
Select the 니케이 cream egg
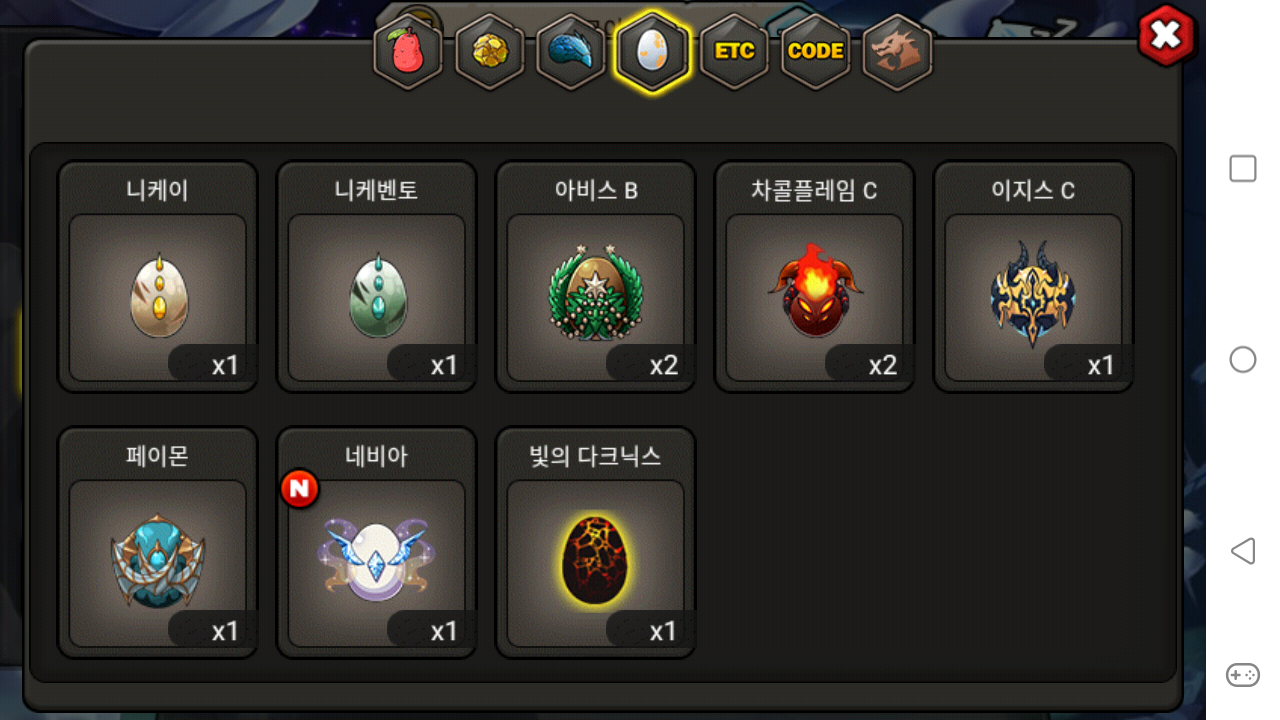click(158, 277)
